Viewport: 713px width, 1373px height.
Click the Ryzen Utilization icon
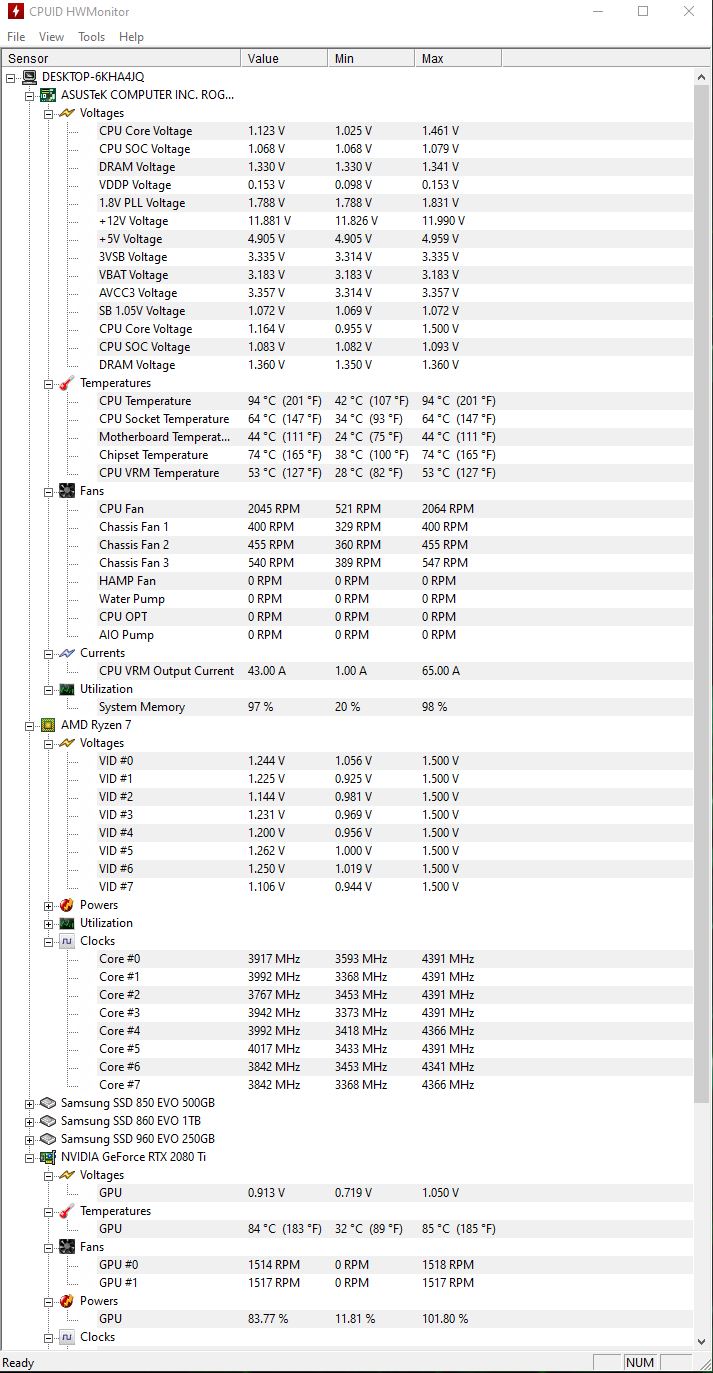click(x=67, y=923)
